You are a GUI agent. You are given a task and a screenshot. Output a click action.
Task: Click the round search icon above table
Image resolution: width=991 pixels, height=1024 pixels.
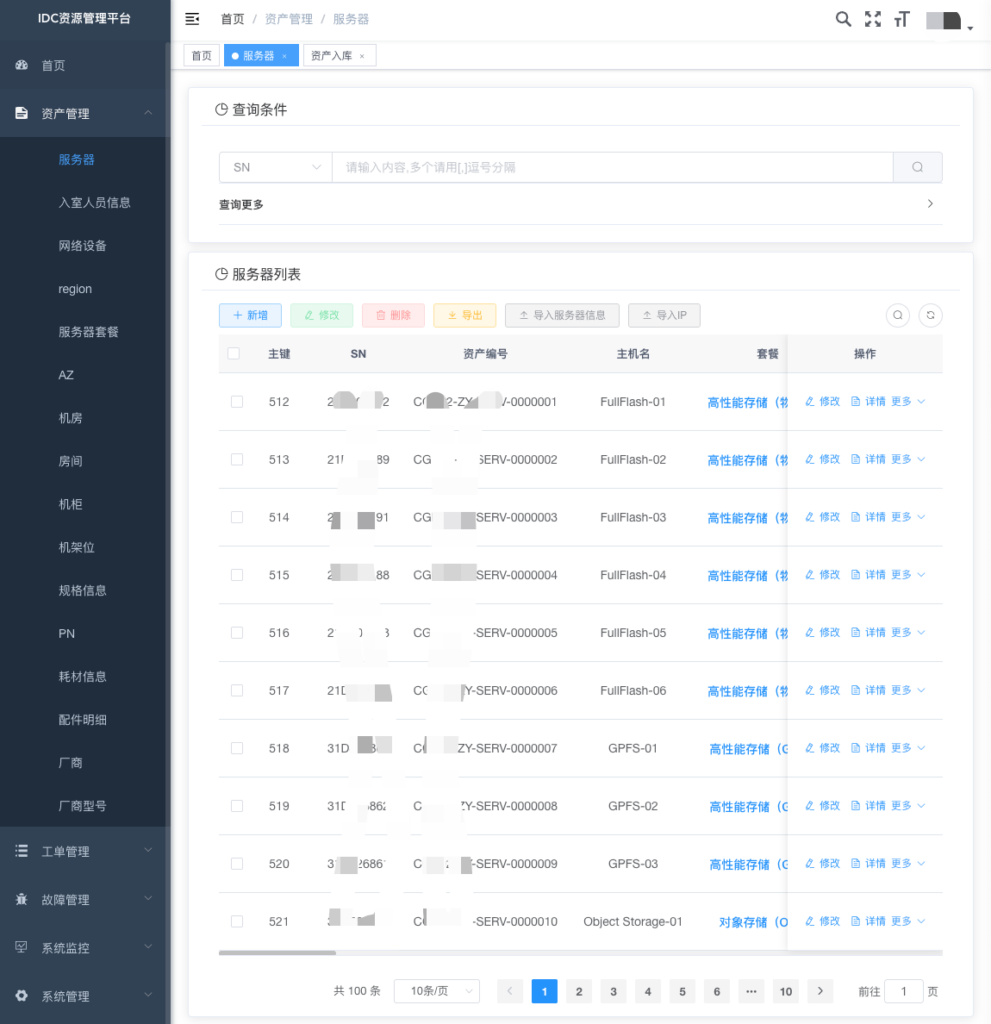coord(898,315)
